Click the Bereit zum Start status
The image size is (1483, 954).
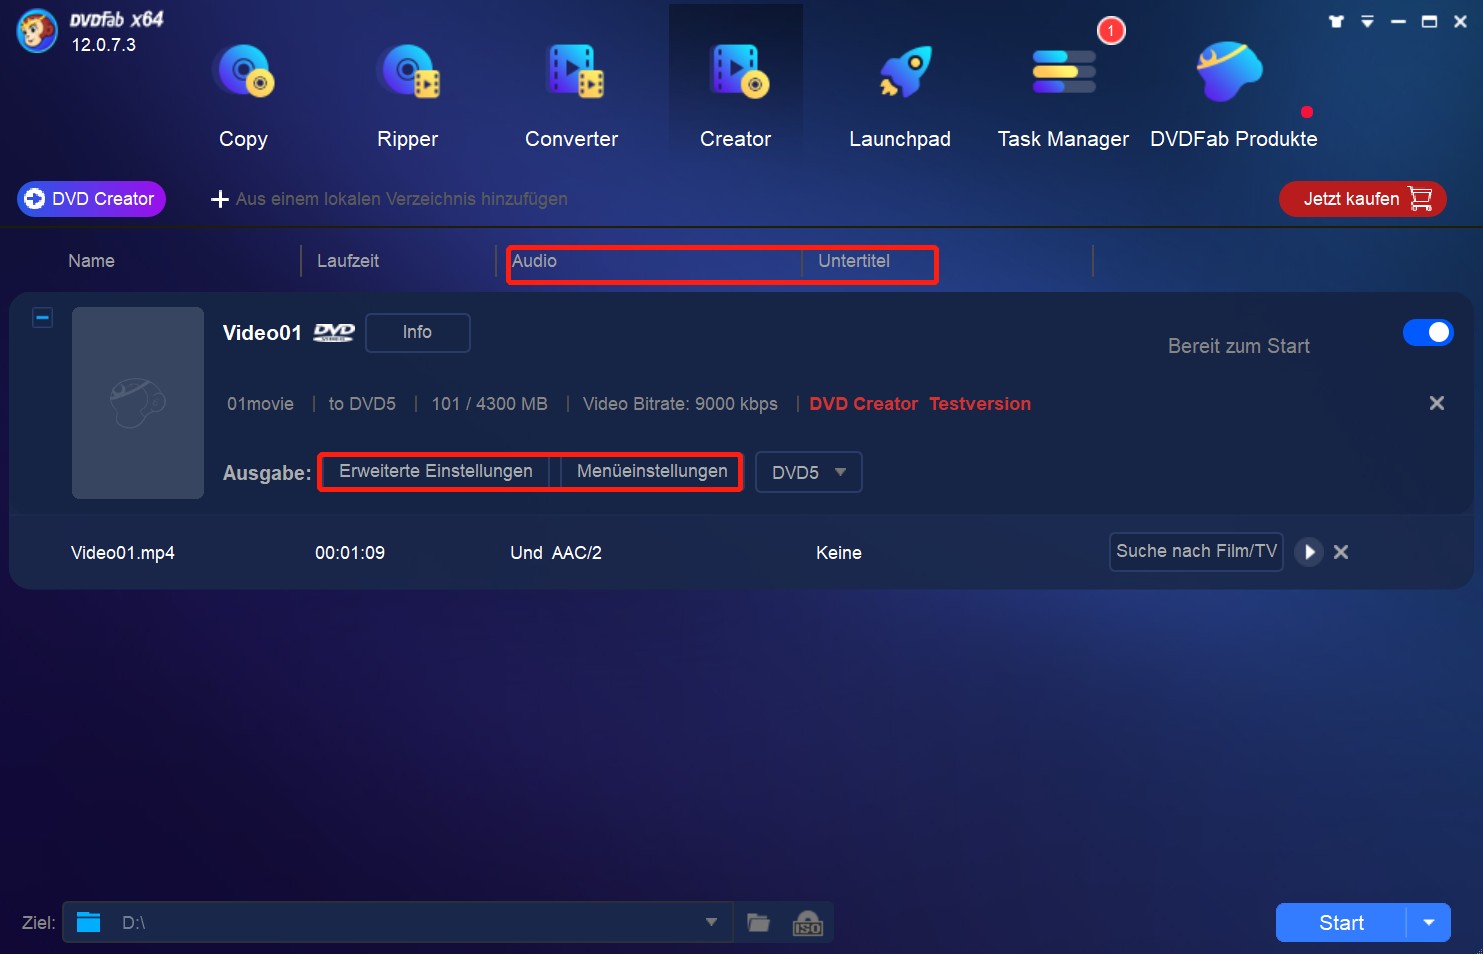(1239, 346)
